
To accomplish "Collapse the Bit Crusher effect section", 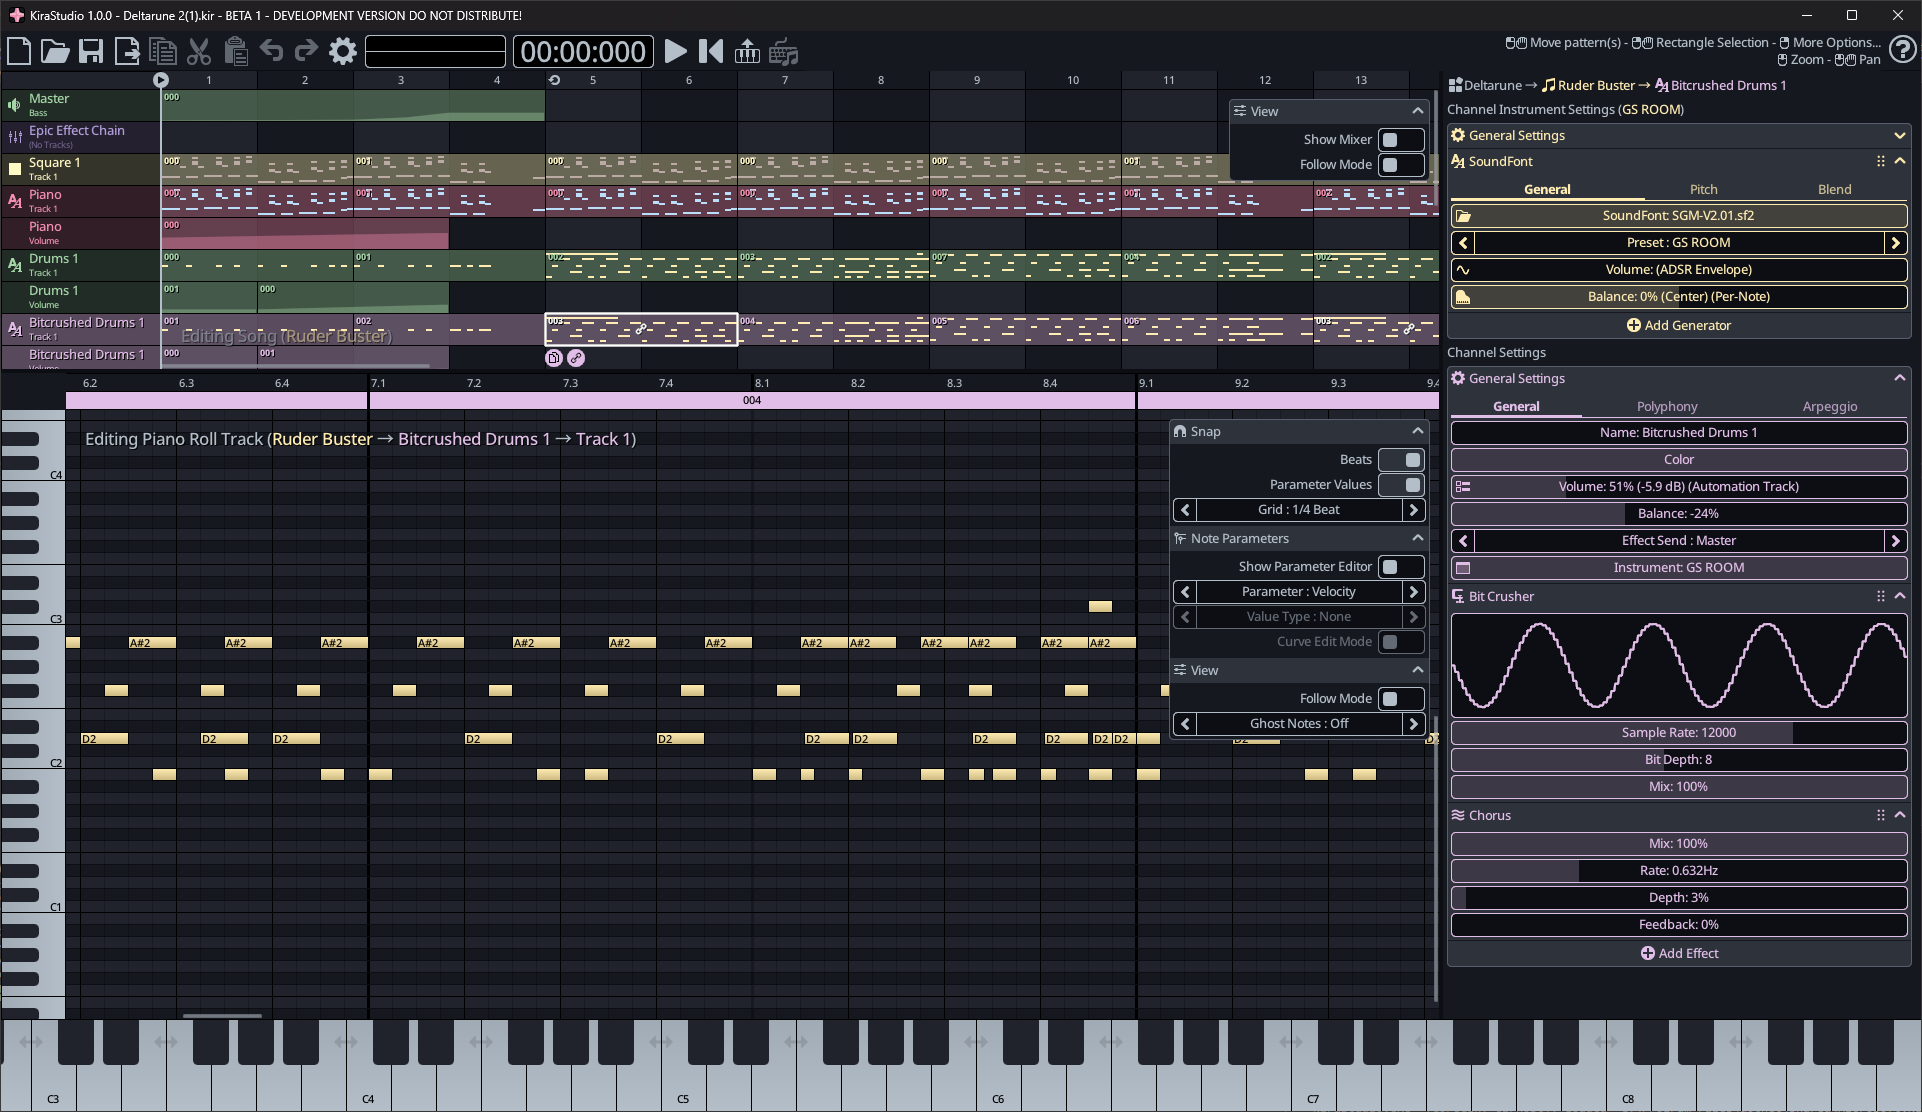I will click(1900, 596).
